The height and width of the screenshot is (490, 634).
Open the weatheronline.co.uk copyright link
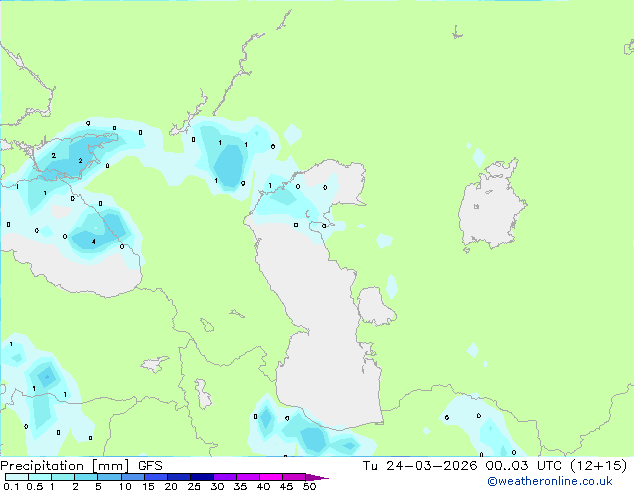coord(549,482)
